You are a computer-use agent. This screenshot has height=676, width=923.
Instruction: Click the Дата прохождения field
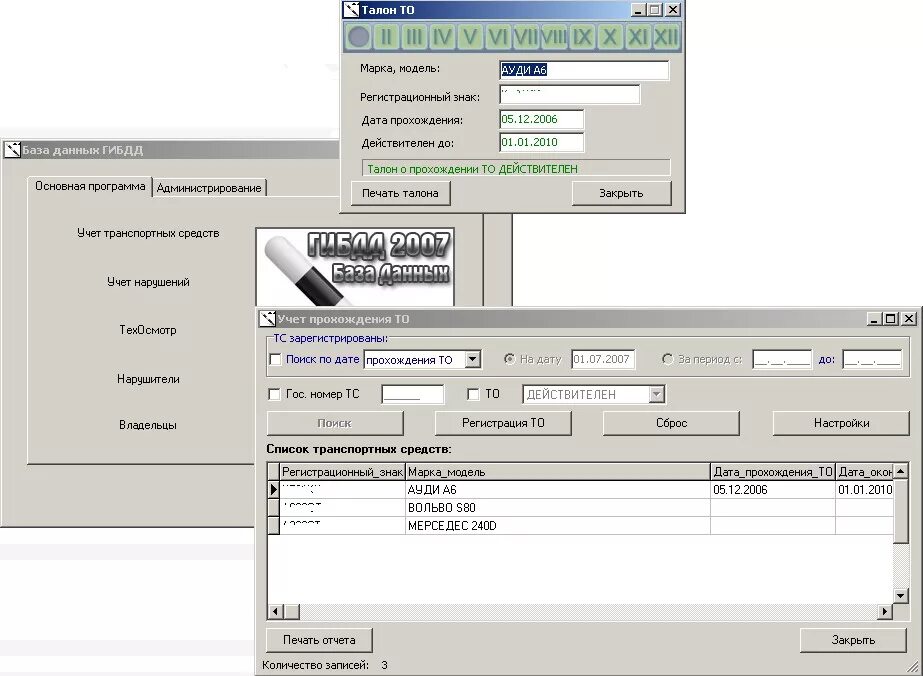[x=542, y=119]
